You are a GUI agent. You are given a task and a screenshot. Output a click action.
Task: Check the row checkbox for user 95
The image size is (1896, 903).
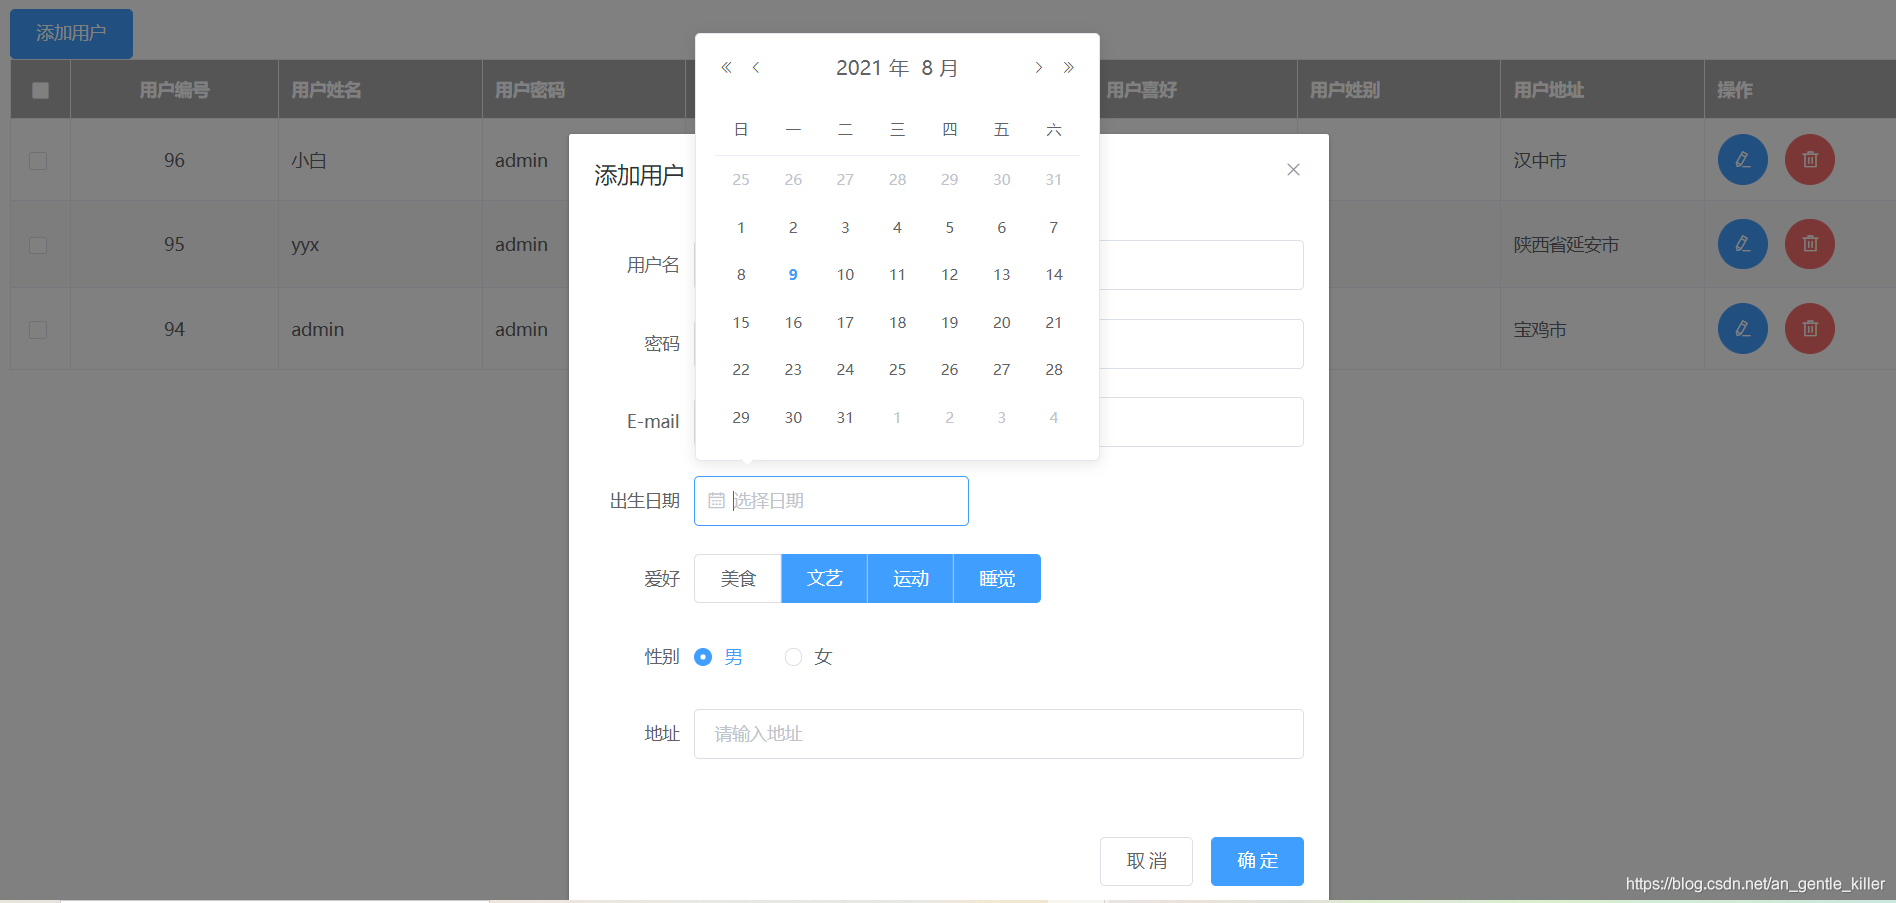pyautogui.click(x=38, y=245)
